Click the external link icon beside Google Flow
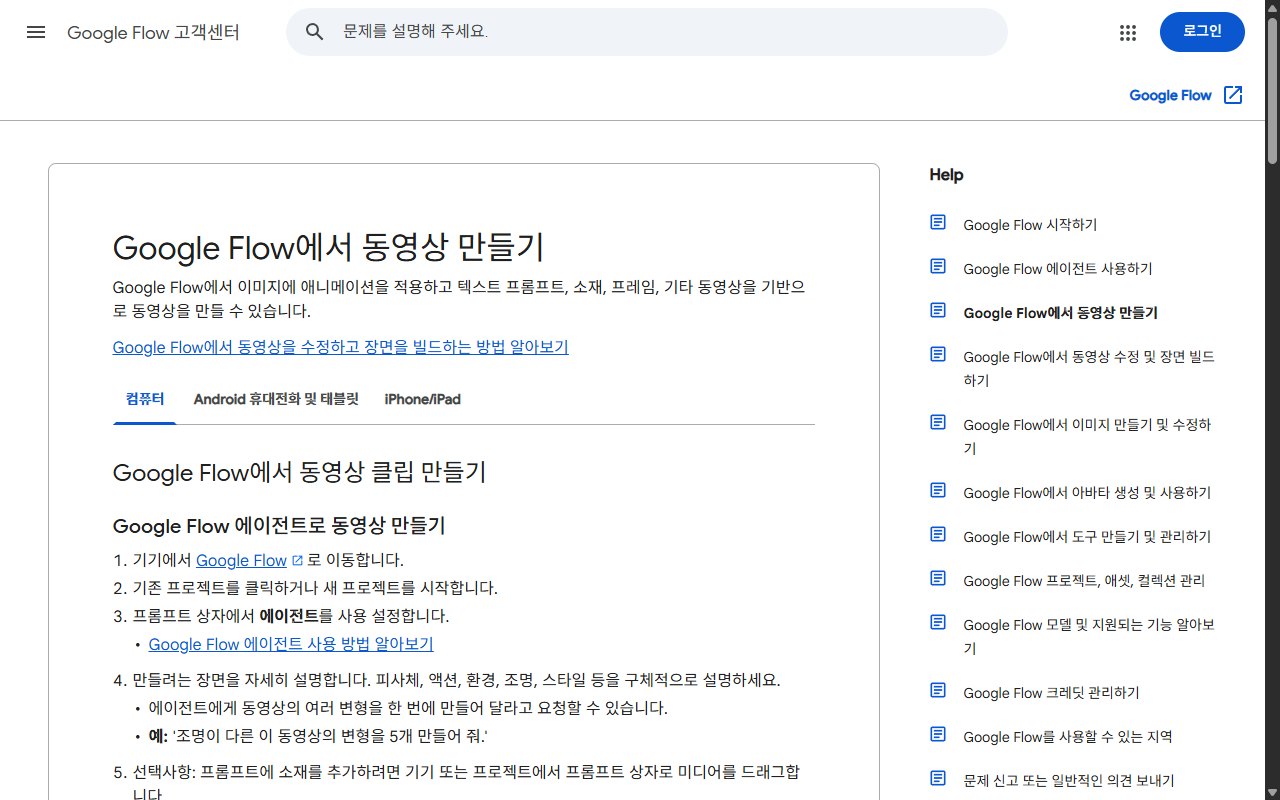 point(1233,95)
